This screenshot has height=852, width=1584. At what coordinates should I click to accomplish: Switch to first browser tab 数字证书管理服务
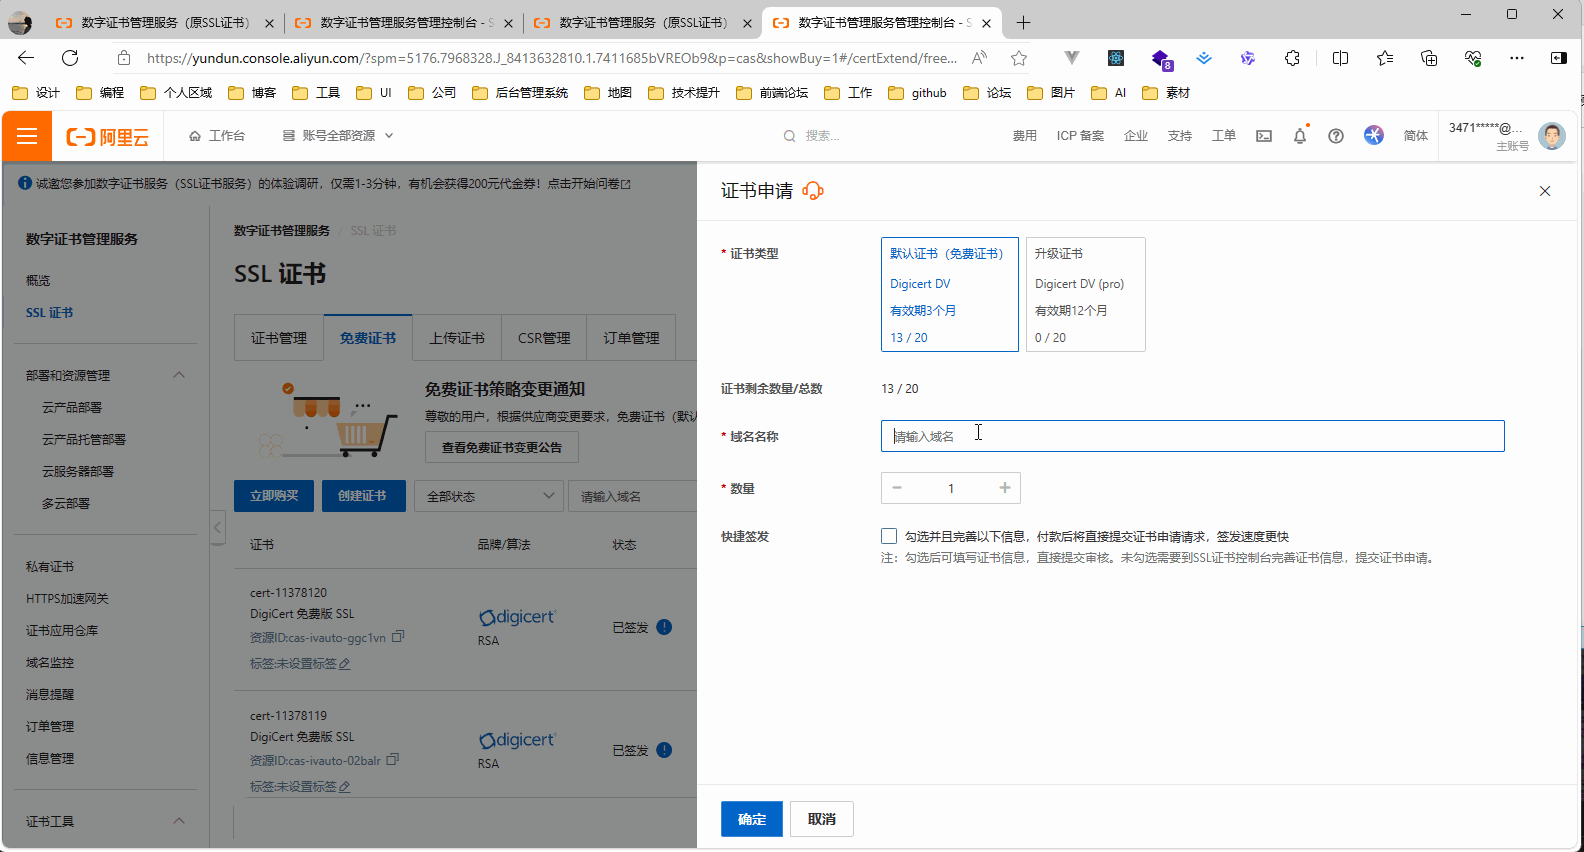tap(163, 22)
